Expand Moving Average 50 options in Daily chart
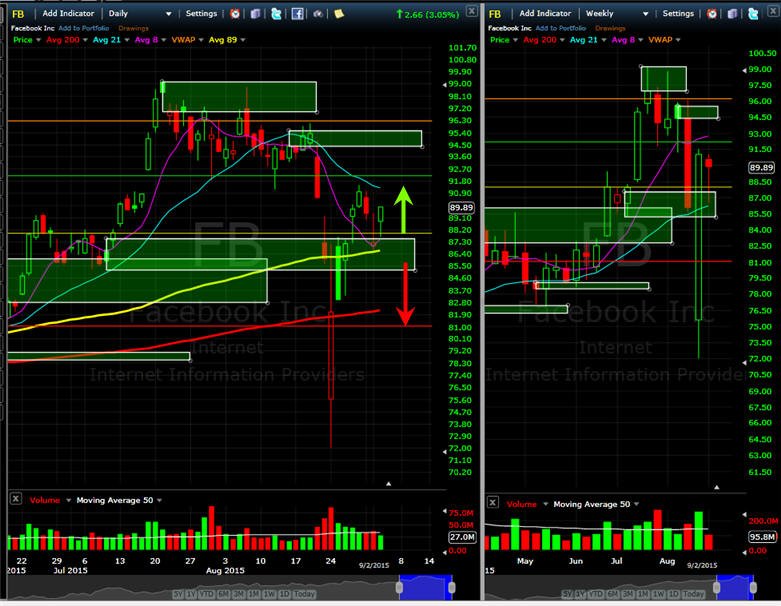 coord(159,500)
